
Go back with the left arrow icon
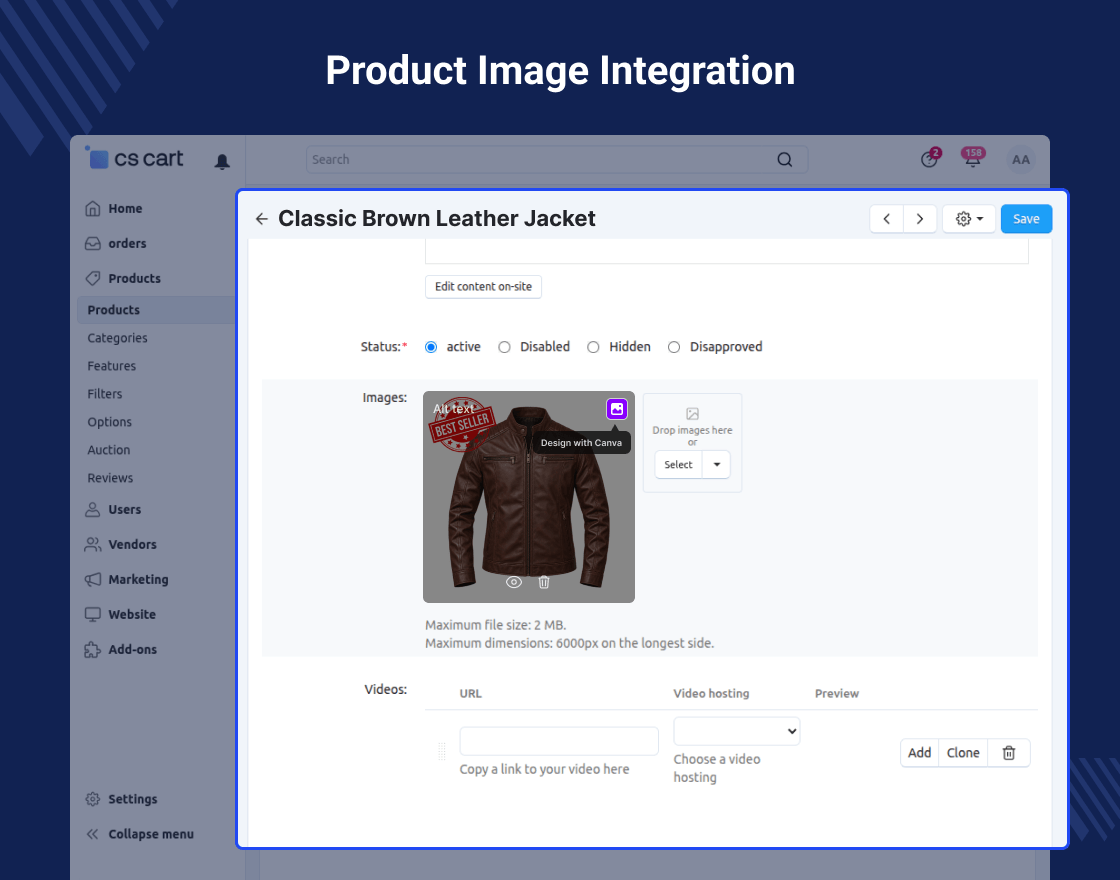[261, 219]
